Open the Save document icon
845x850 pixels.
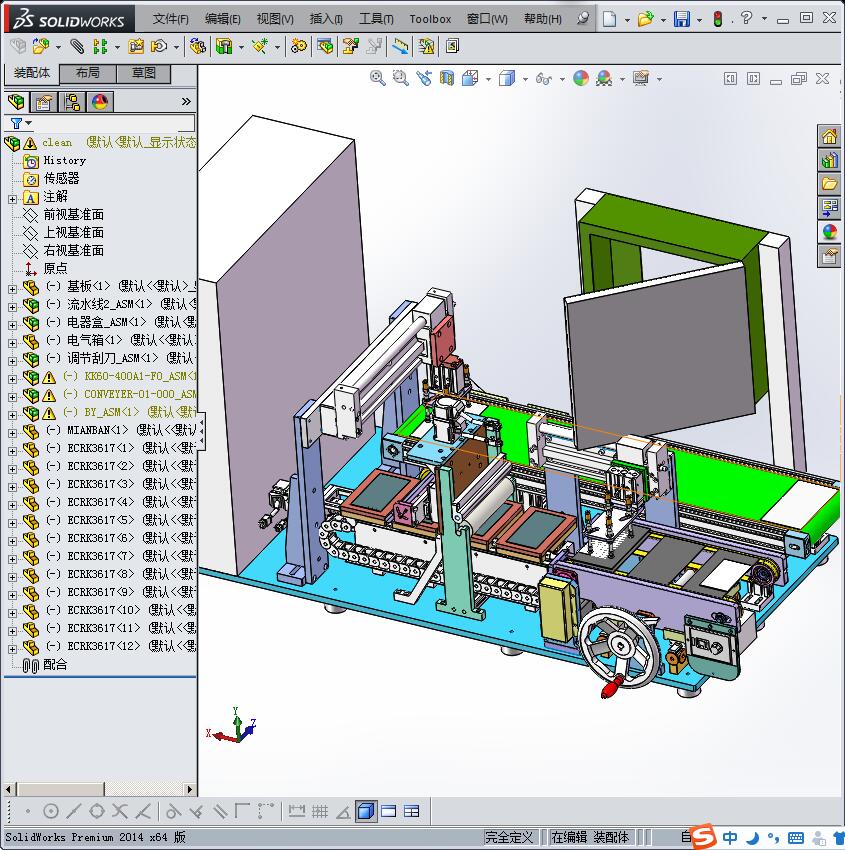681,19
